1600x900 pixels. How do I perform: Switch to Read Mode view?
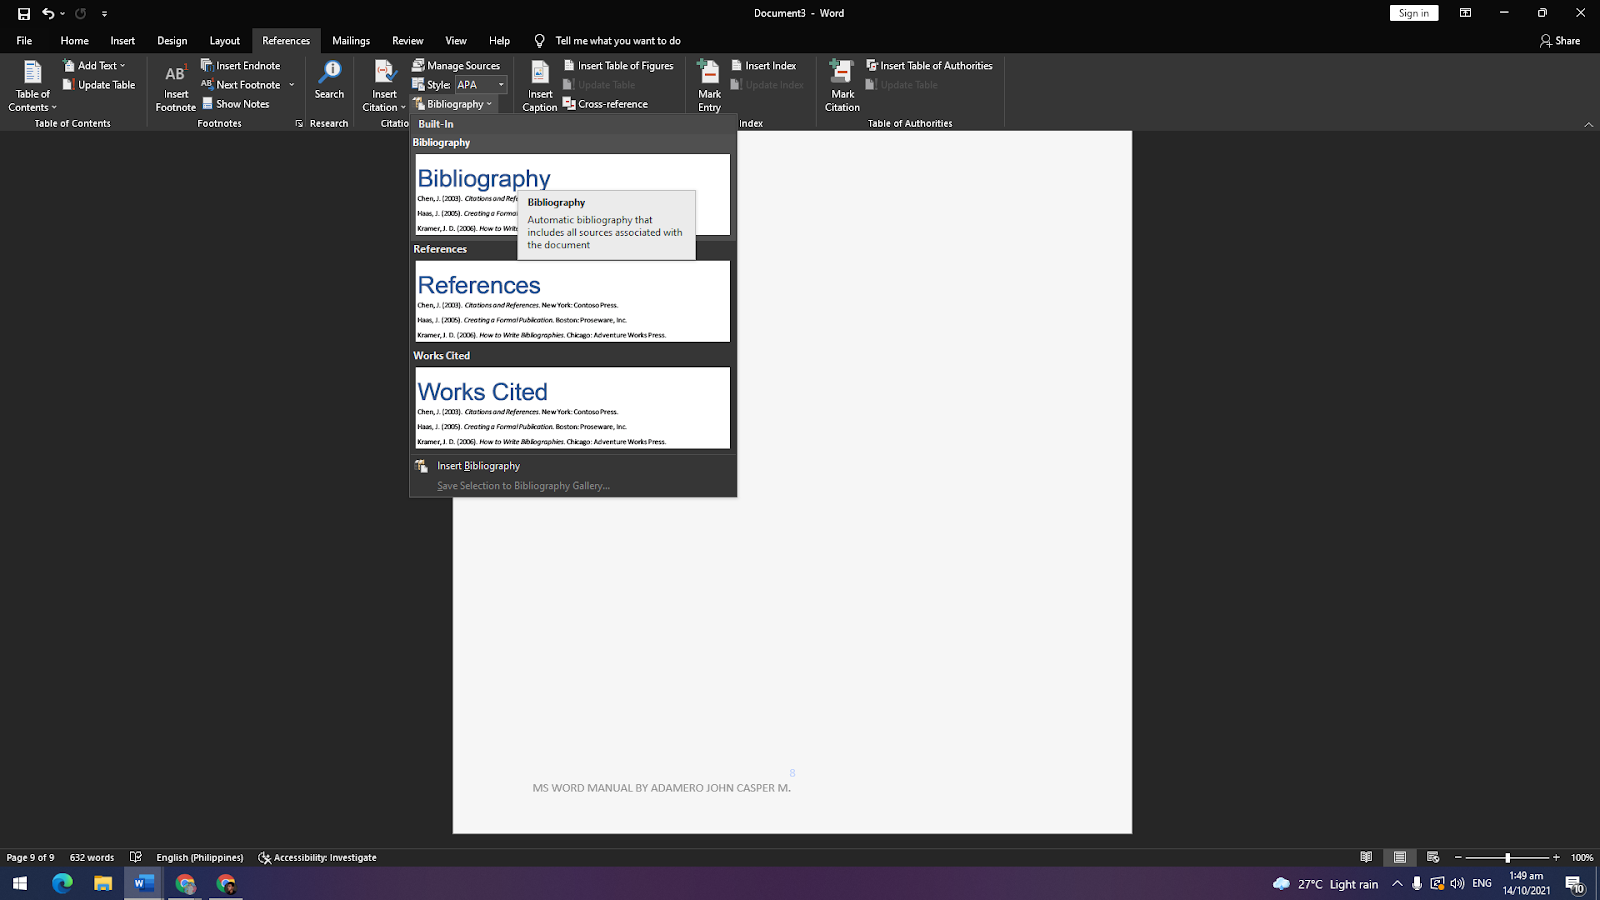pos(1366,857)
